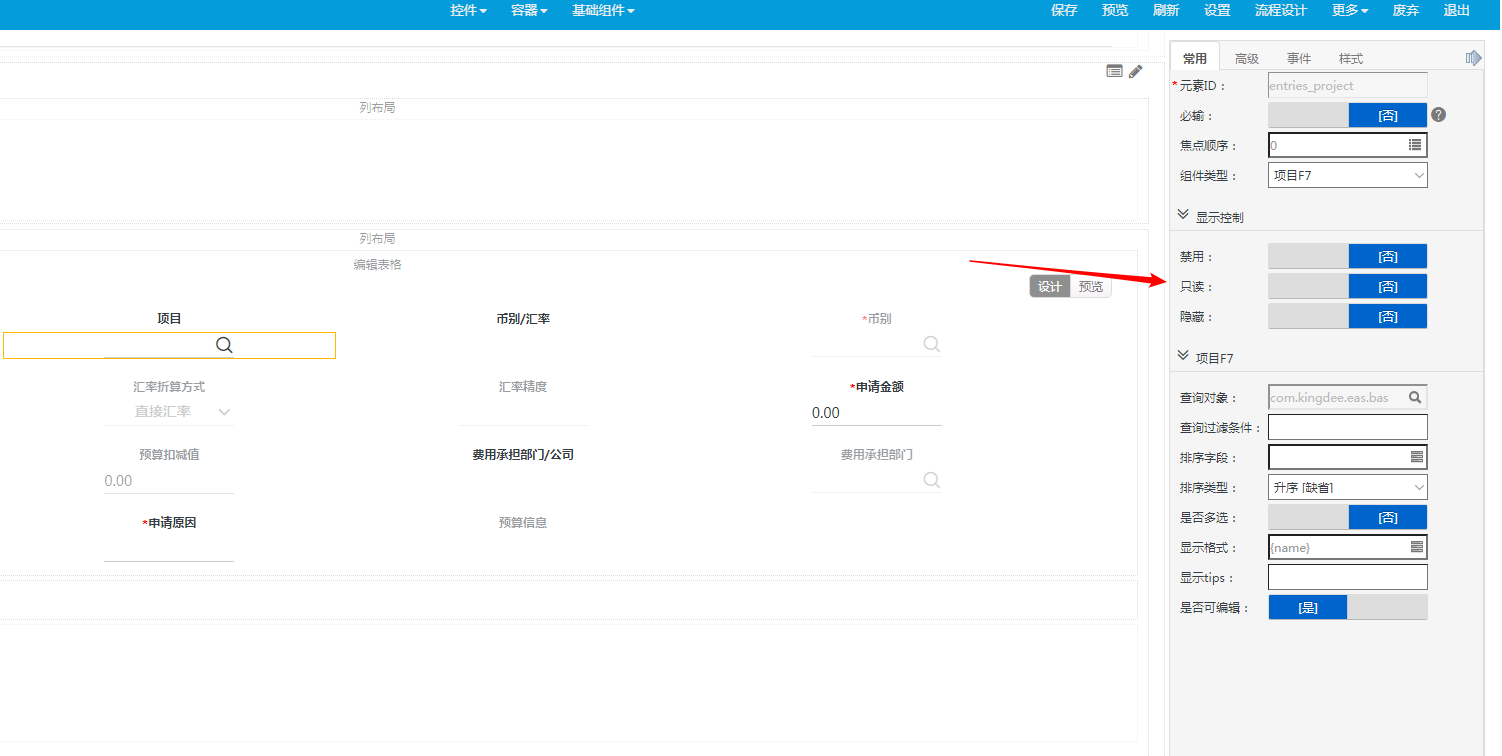
Task: Toggle the 隐藏 switch
Action: click(1347, 317)
